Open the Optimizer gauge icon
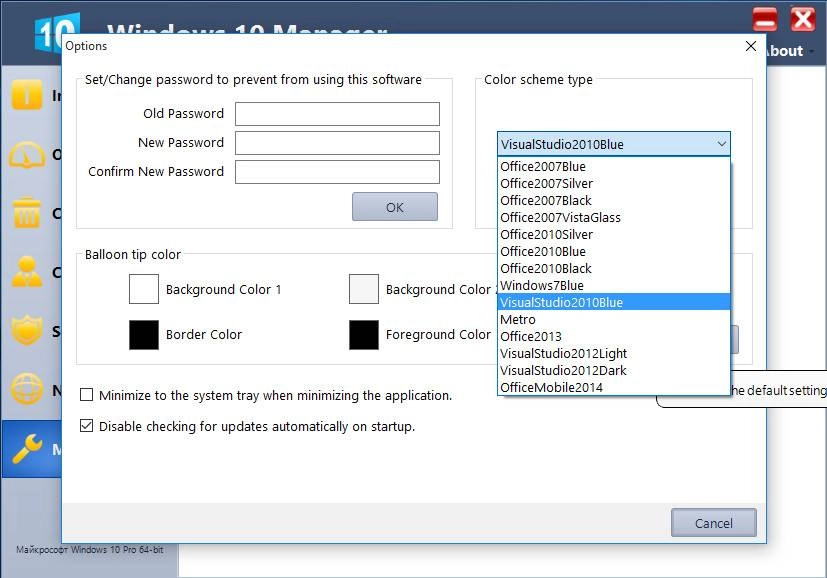Viewport: 827px width, 578px height. click(26, 155)
